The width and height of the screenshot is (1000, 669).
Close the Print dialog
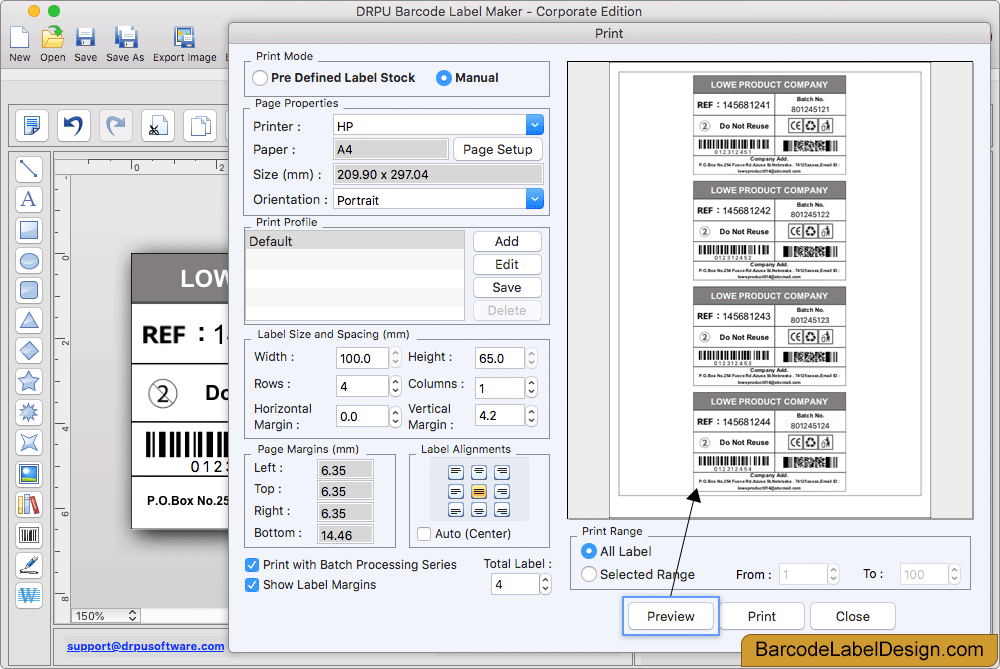point(853,616)
